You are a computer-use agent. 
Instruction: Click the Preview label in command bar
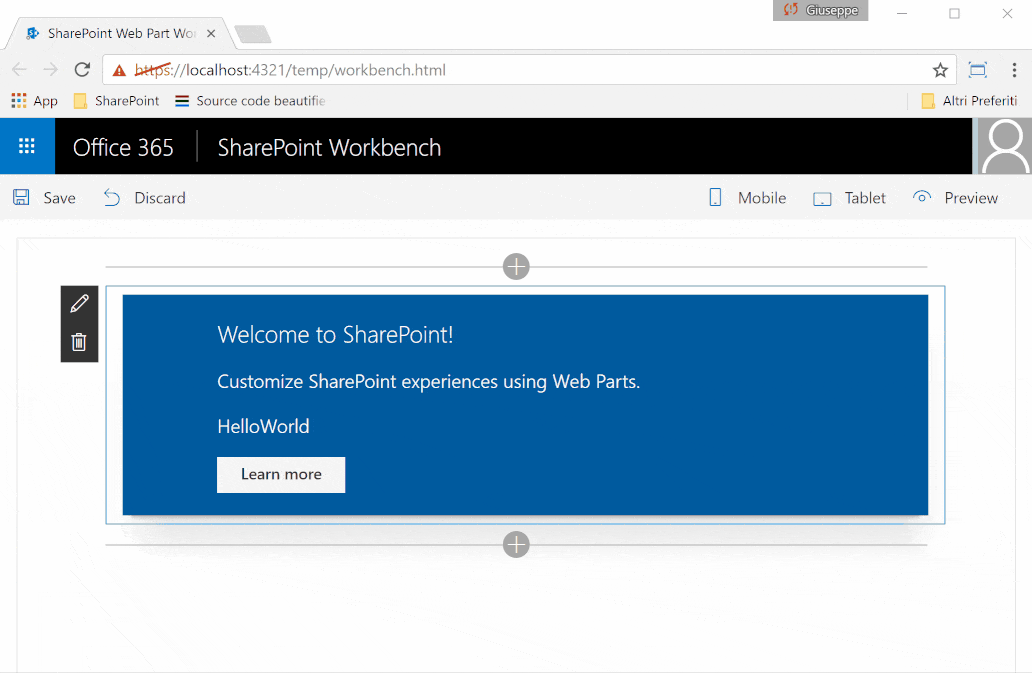tap(971, 198)
